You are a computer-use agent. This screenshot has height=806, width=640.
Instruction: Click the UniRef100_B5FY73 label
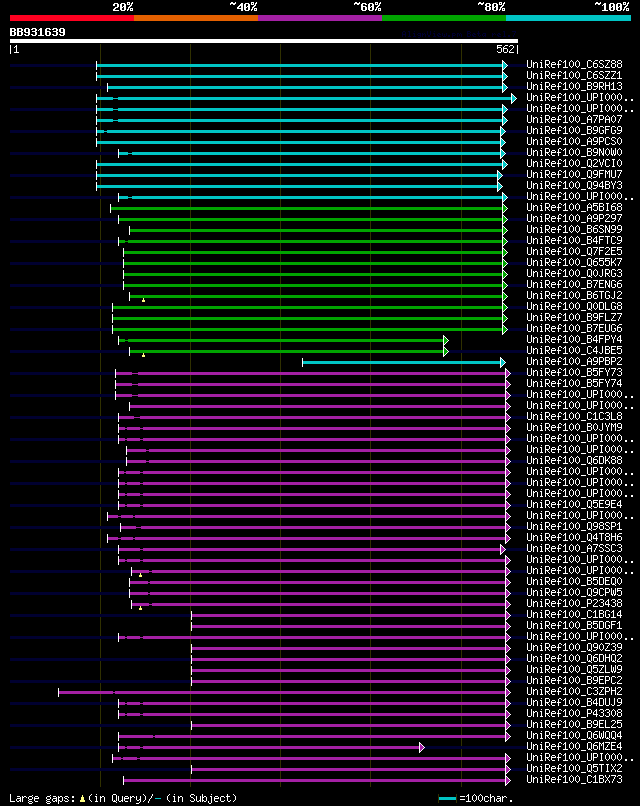coord(574,372)
